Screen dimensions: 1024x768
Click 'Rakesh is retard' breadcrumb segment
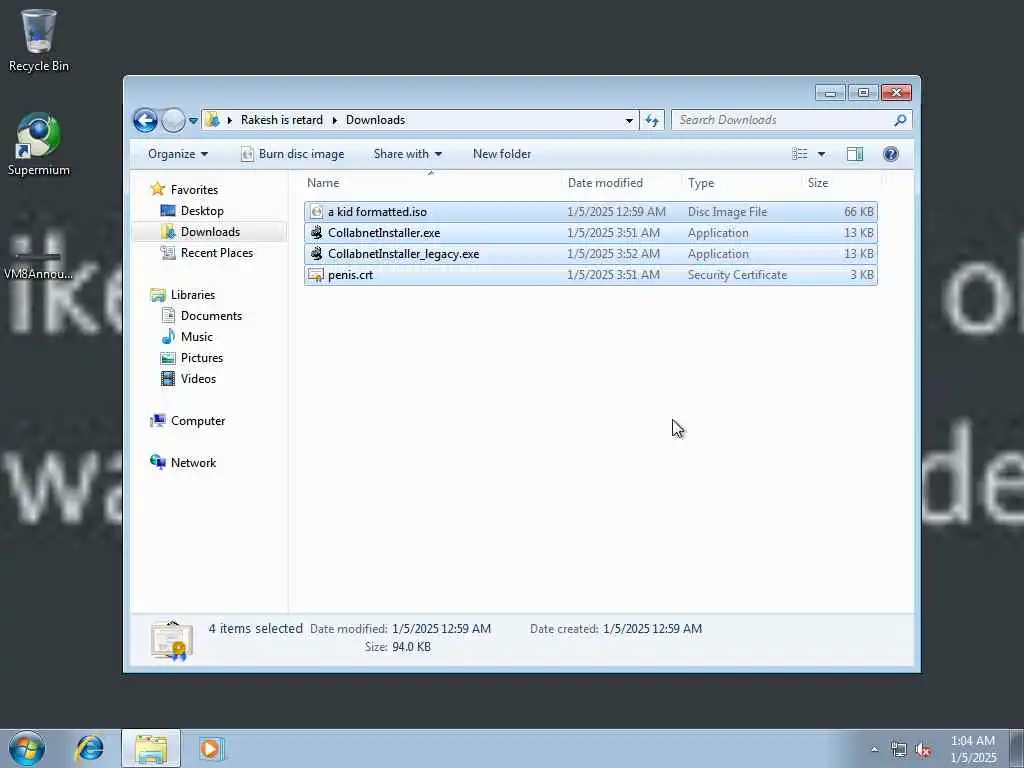pos(281,120)
